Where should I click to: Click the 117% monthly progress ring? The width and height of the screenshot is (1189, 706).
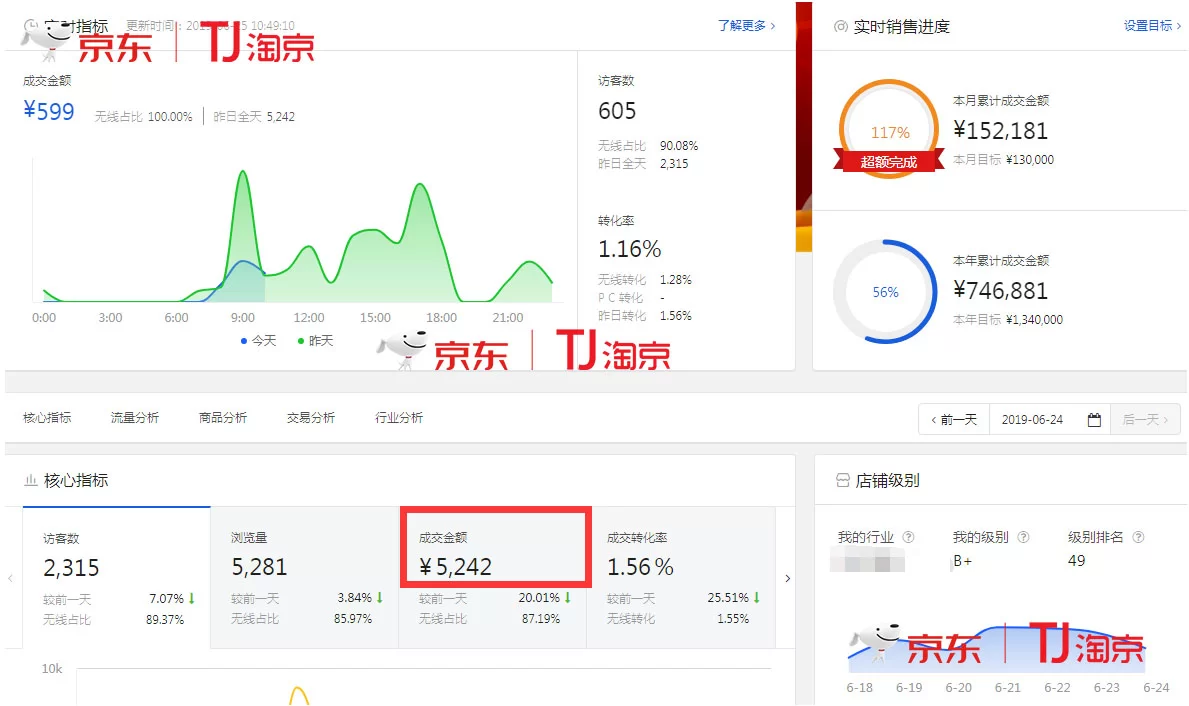(889, 131)
